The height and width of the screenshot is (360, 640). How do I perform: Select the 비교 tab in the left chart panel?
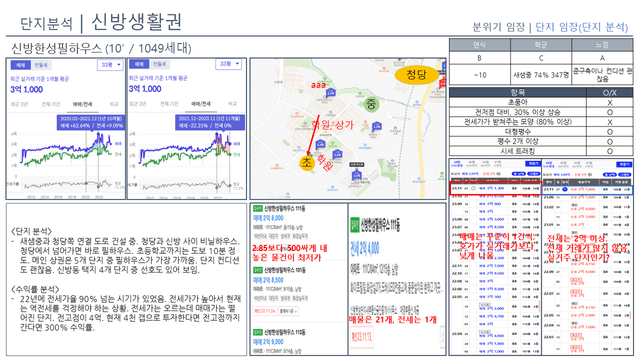[x=114, y=104]
